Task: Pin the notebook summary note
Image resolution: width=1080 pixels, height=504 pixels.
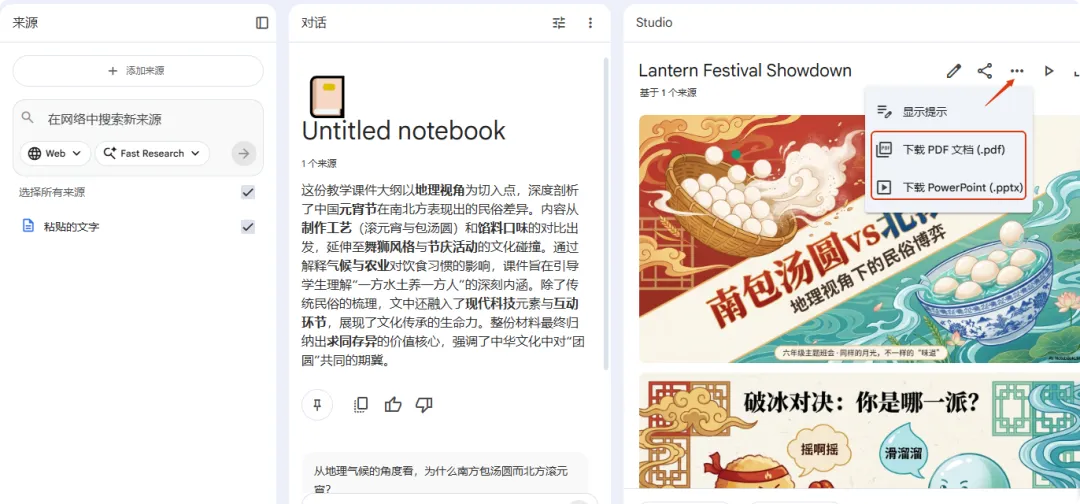Action: [318, 405]
